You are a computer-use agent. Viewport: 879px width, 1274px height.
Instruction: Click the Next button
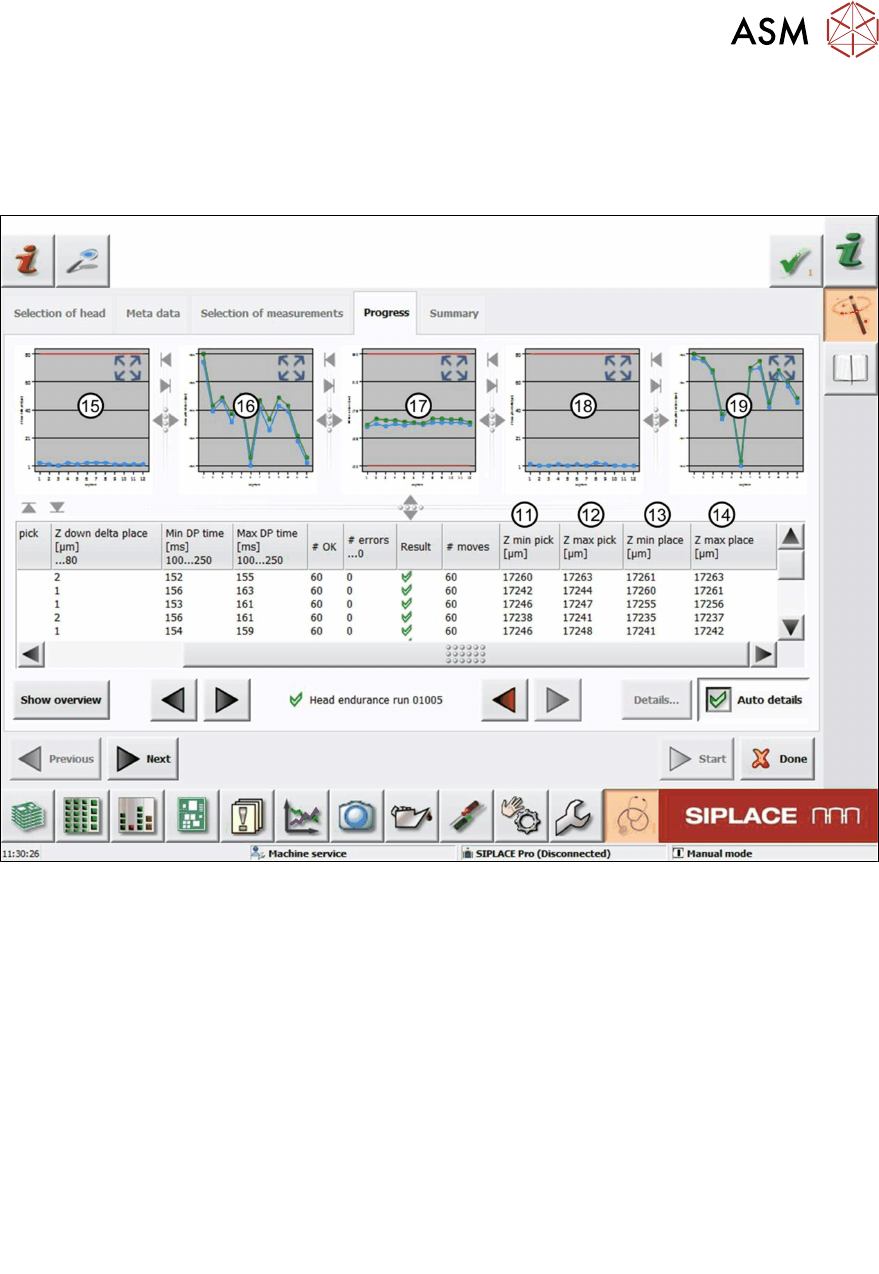click(142, 759)
